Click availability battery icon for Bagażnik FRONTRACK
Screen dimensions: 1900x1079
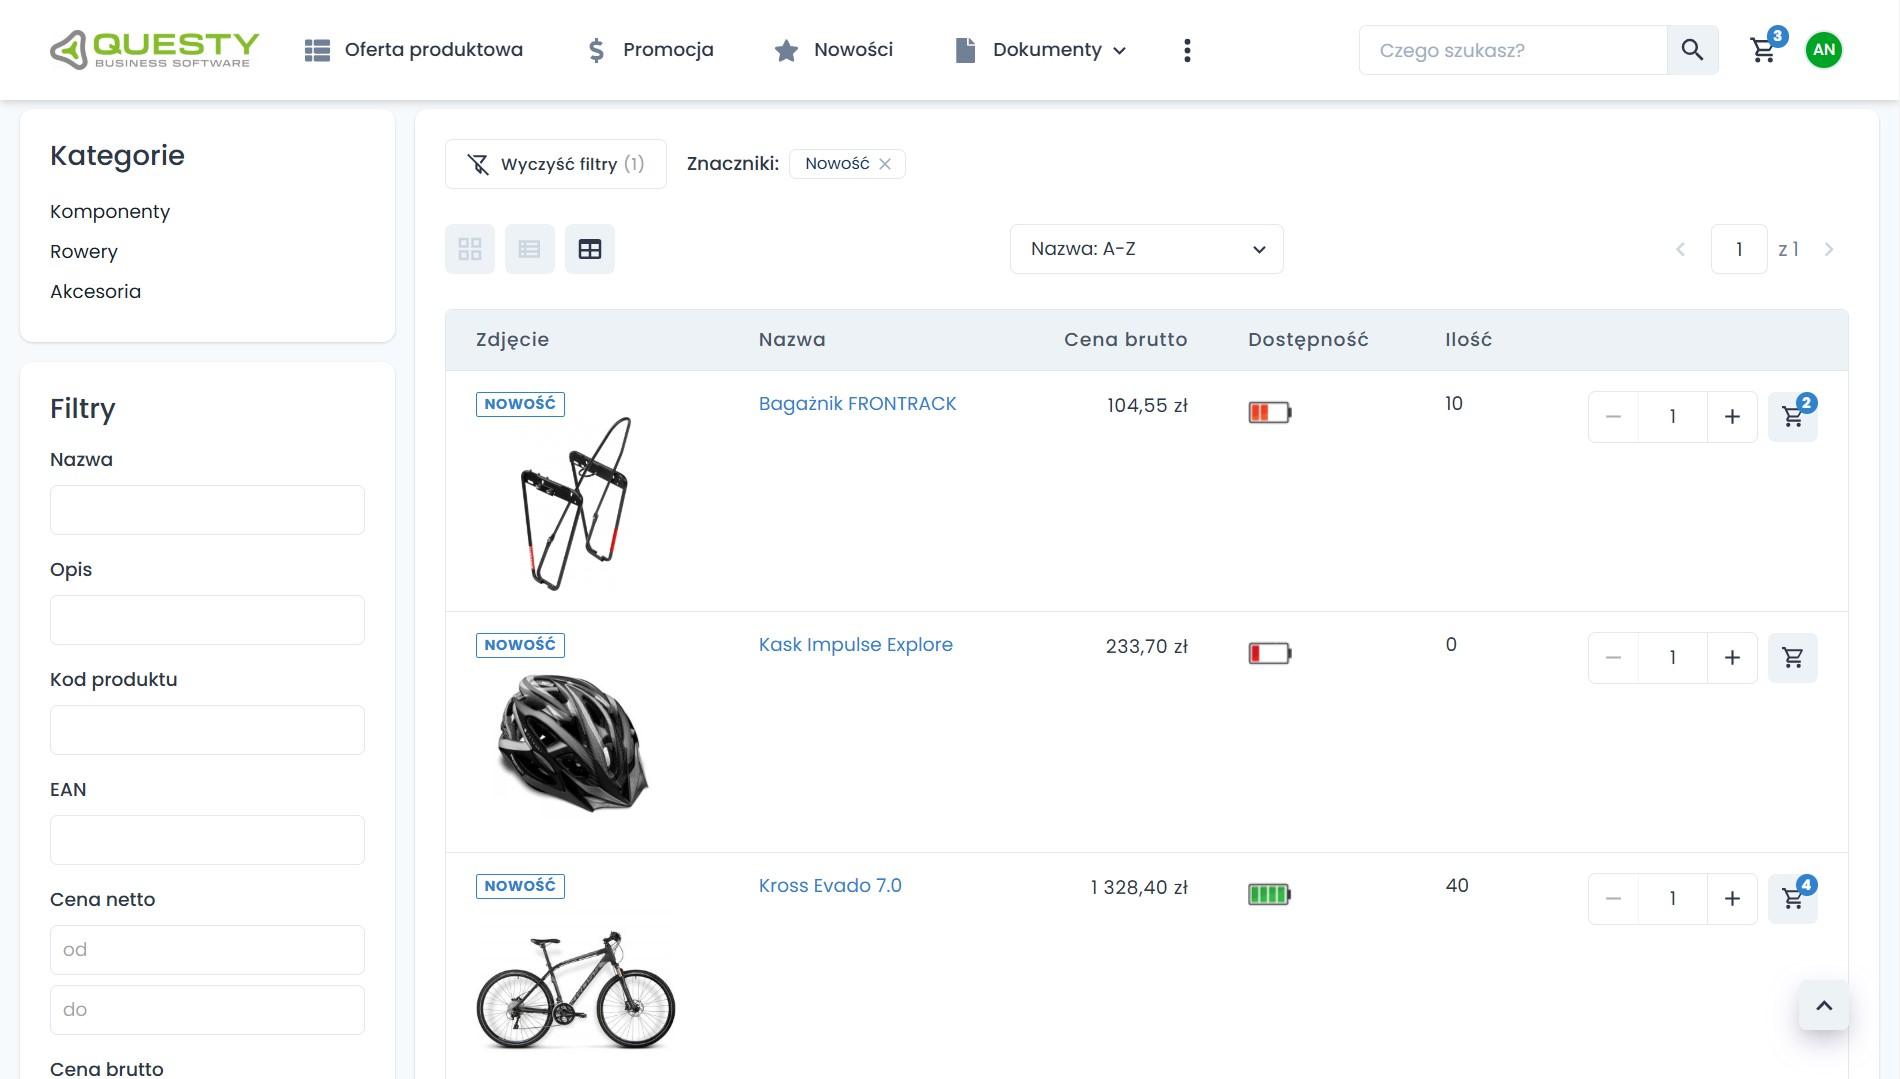point(1270,412)
